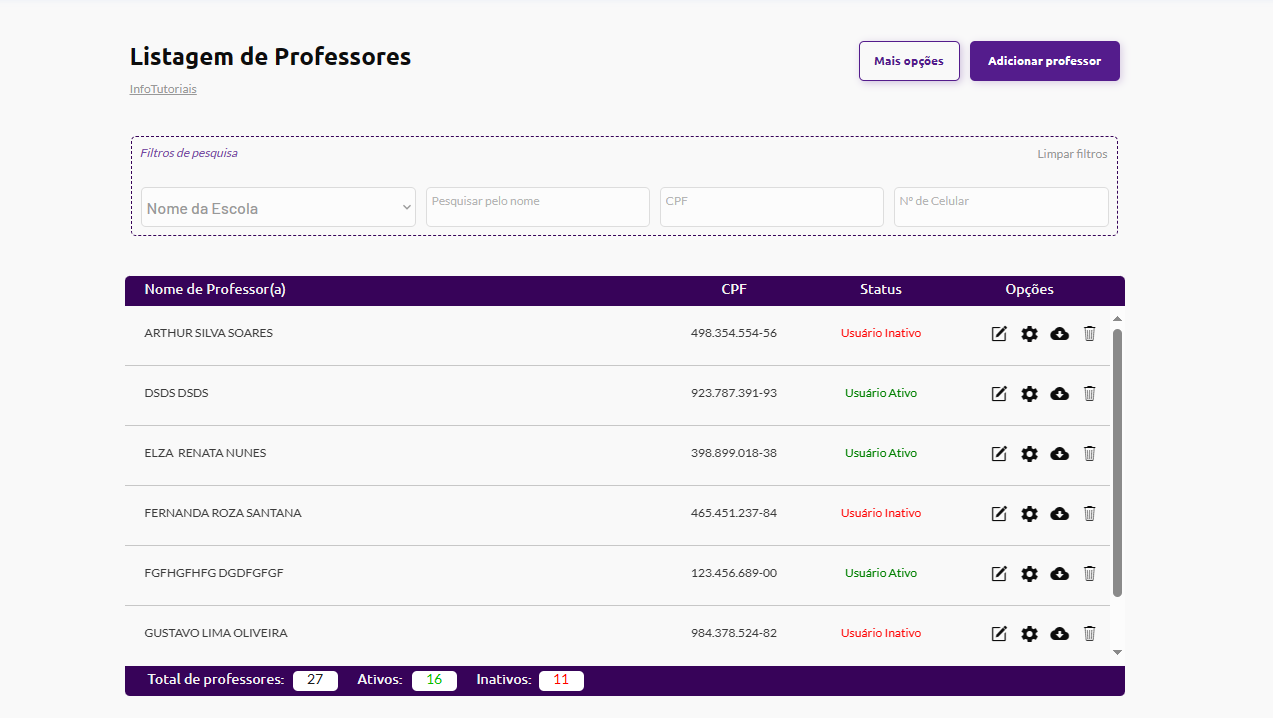Delete Fernanda Roza Santana via trash icon
This screenshot has width=1273, height=718.
pos(1090,513)
